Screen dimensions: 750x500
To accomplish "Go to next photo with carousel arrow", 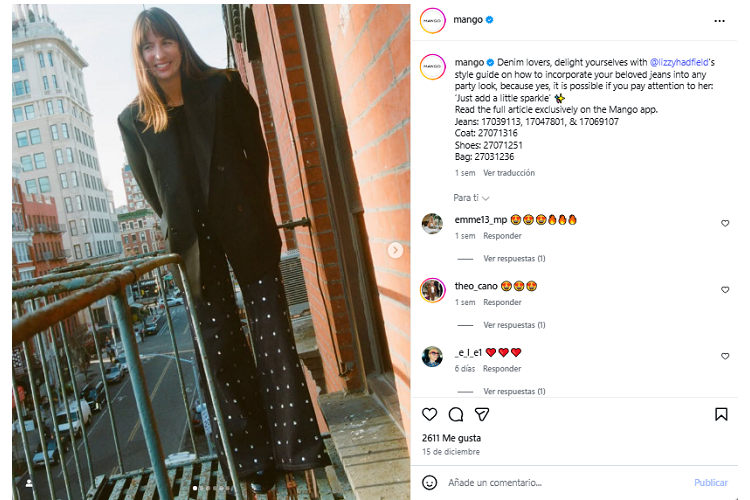I will click(x=395, y=250).
